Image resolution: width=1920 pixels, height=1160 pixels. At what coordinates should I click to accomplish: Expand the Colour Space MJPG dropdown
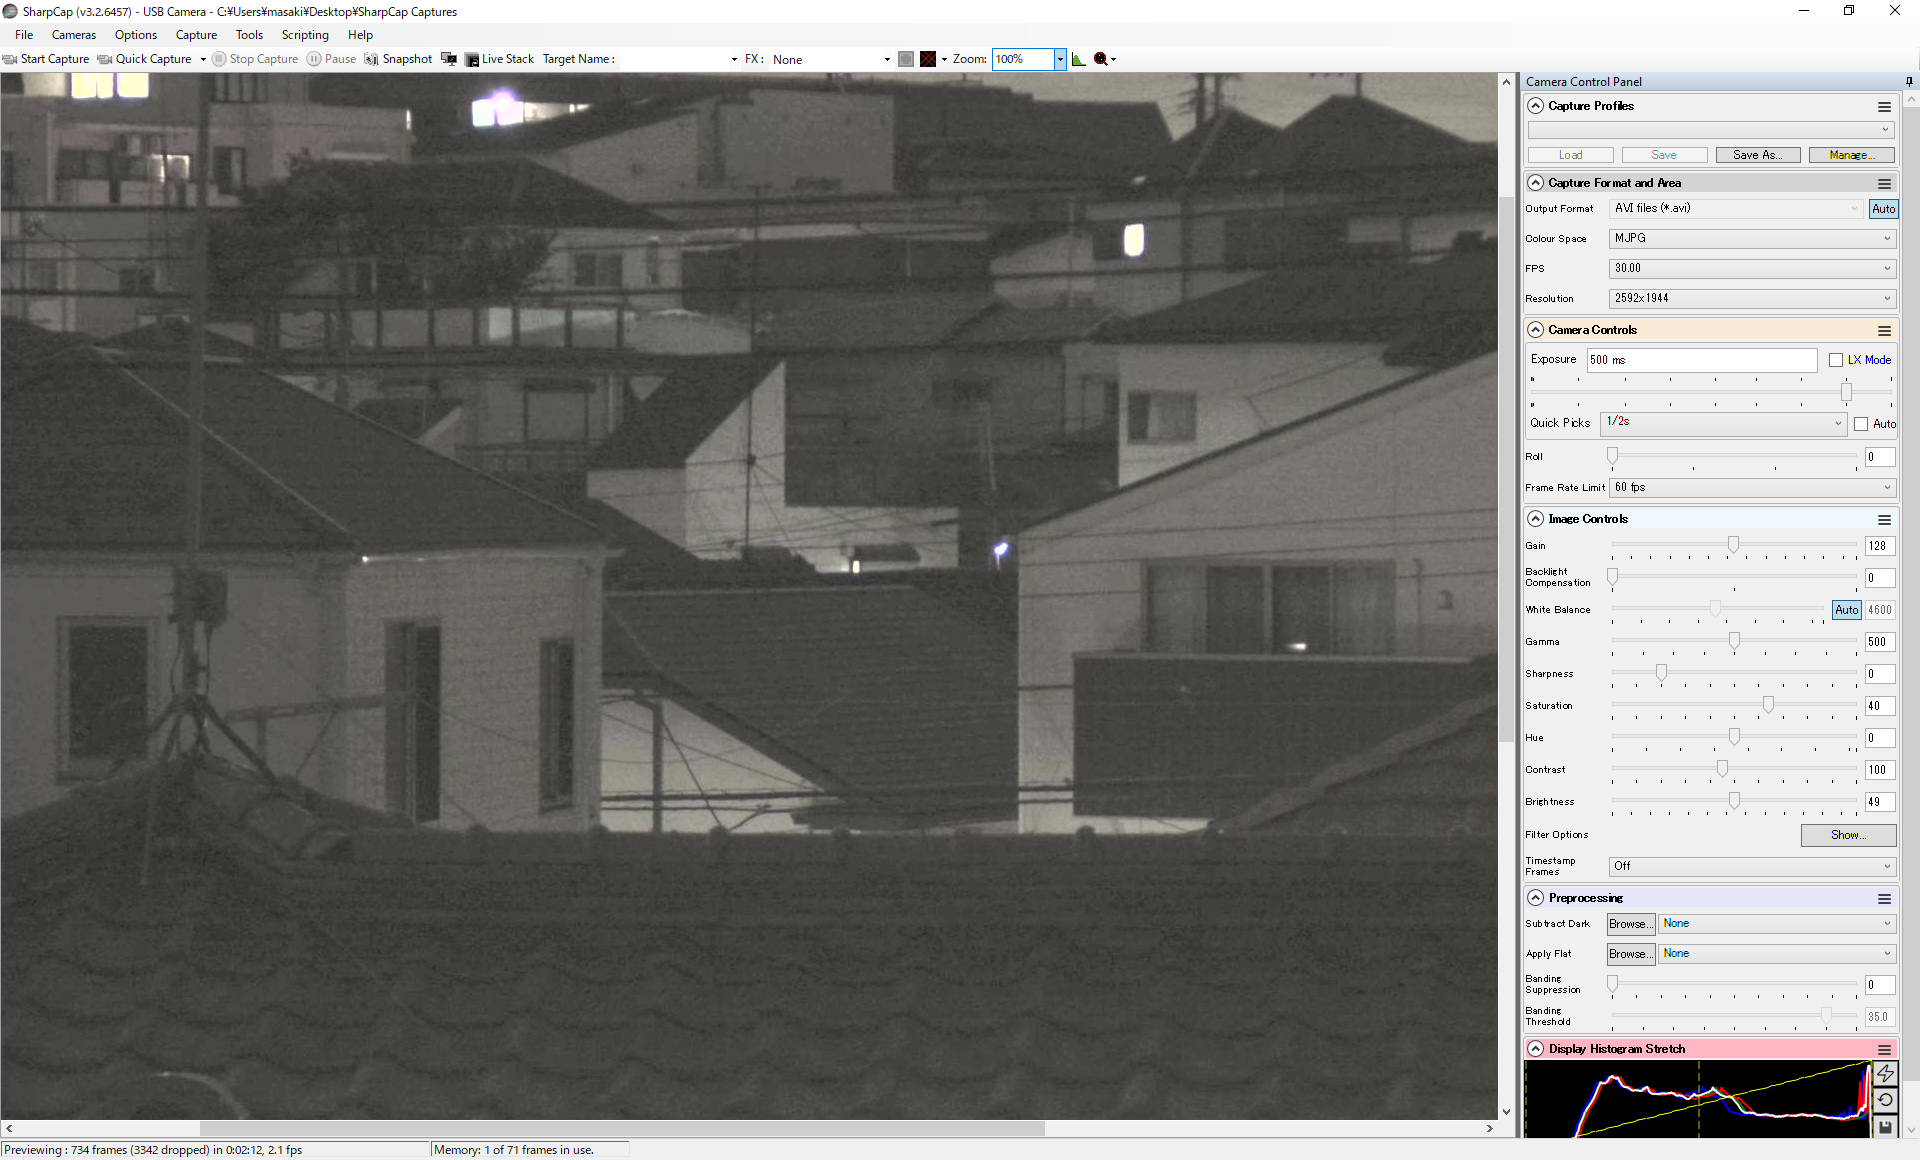click(x=1752, y=238)
